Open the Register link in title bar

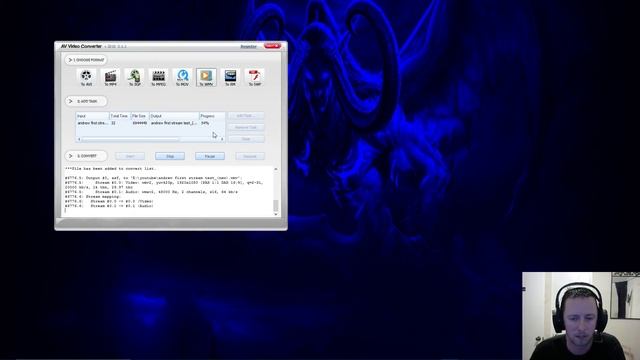tap(248, 47)
